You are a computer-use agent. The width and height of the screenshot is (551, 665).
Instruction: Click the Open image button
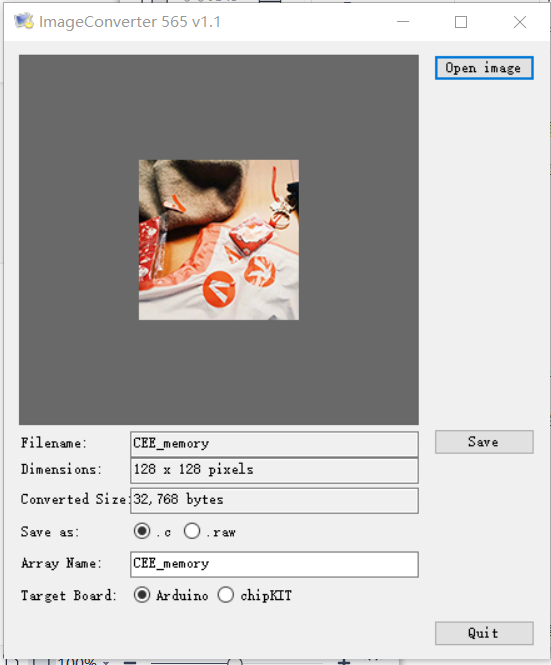coord(484,68)
